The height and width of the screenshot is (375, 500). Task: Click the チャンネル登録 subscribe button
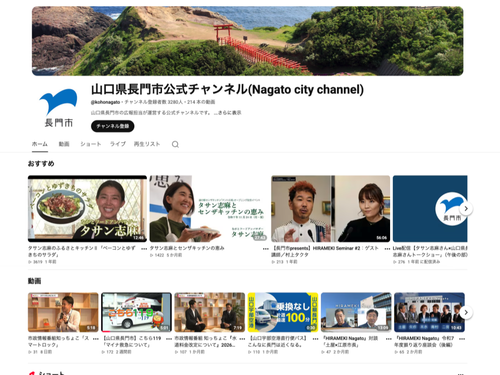pos(113,126)
